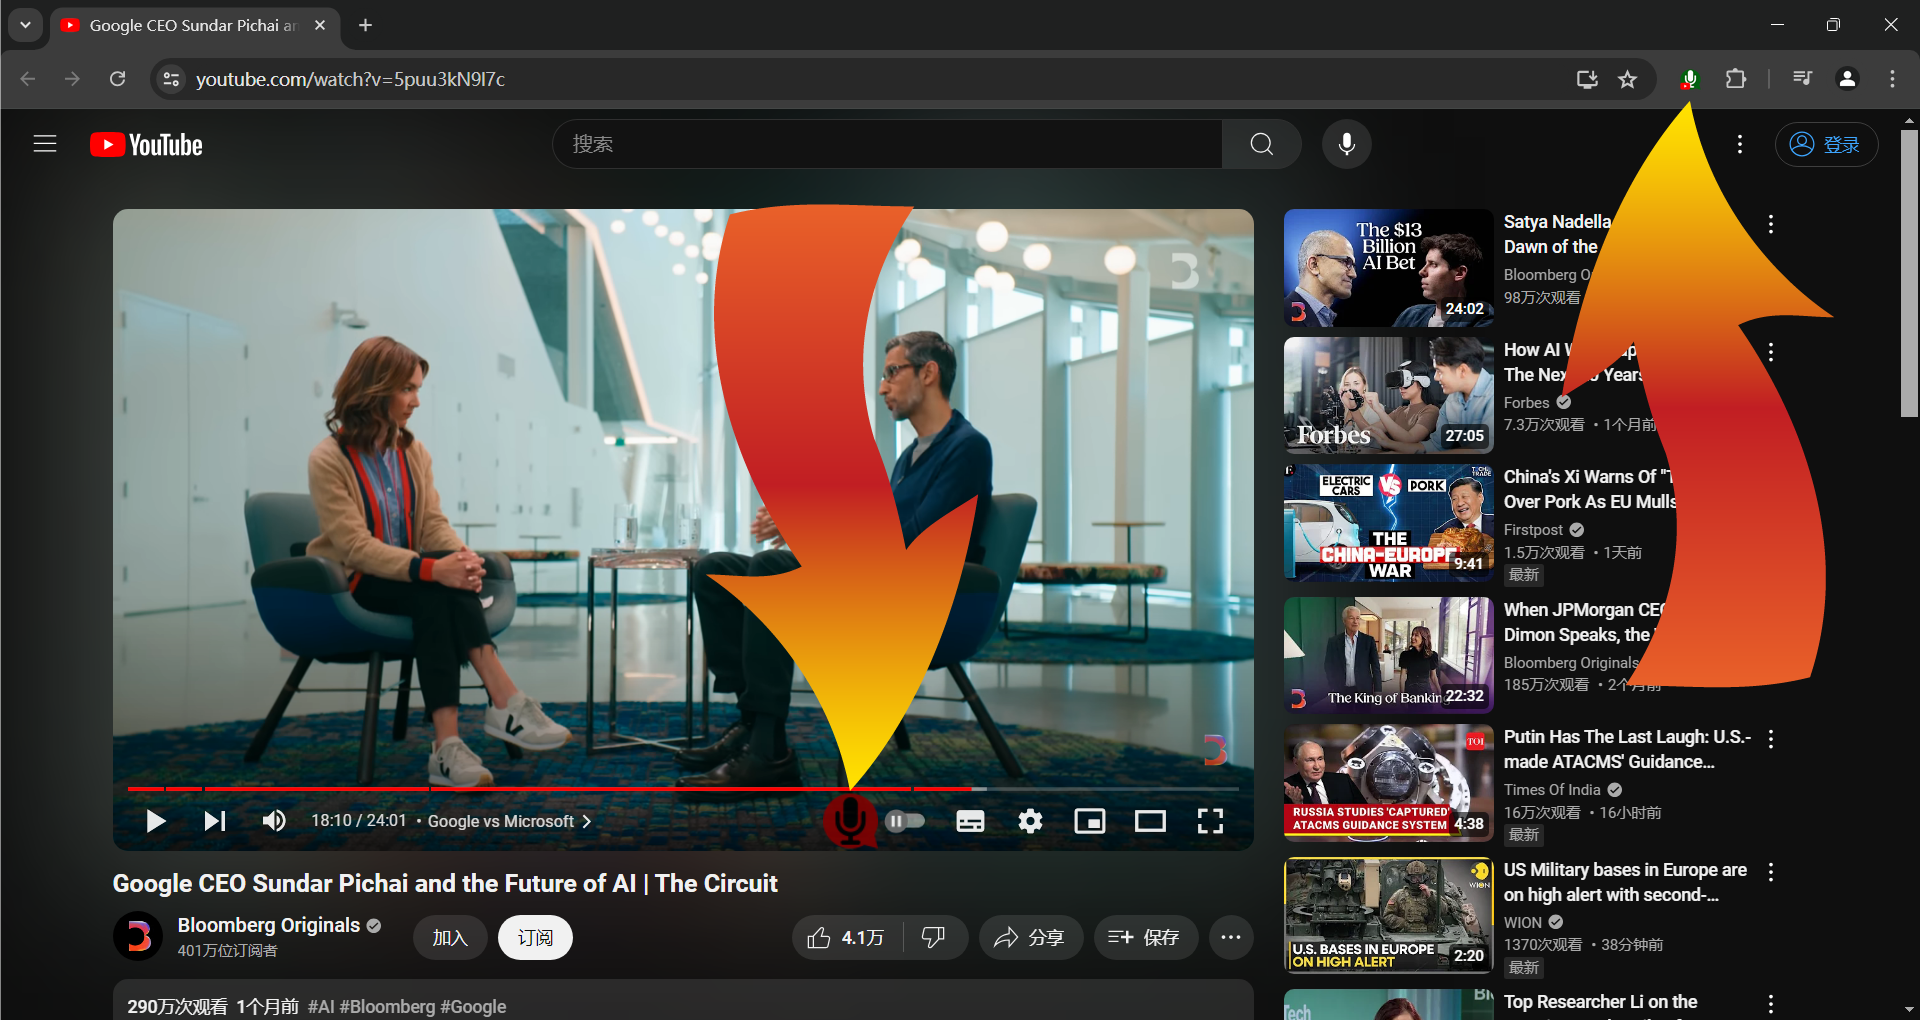
Task: Toggle the autoplay switch
Action: 905,821
